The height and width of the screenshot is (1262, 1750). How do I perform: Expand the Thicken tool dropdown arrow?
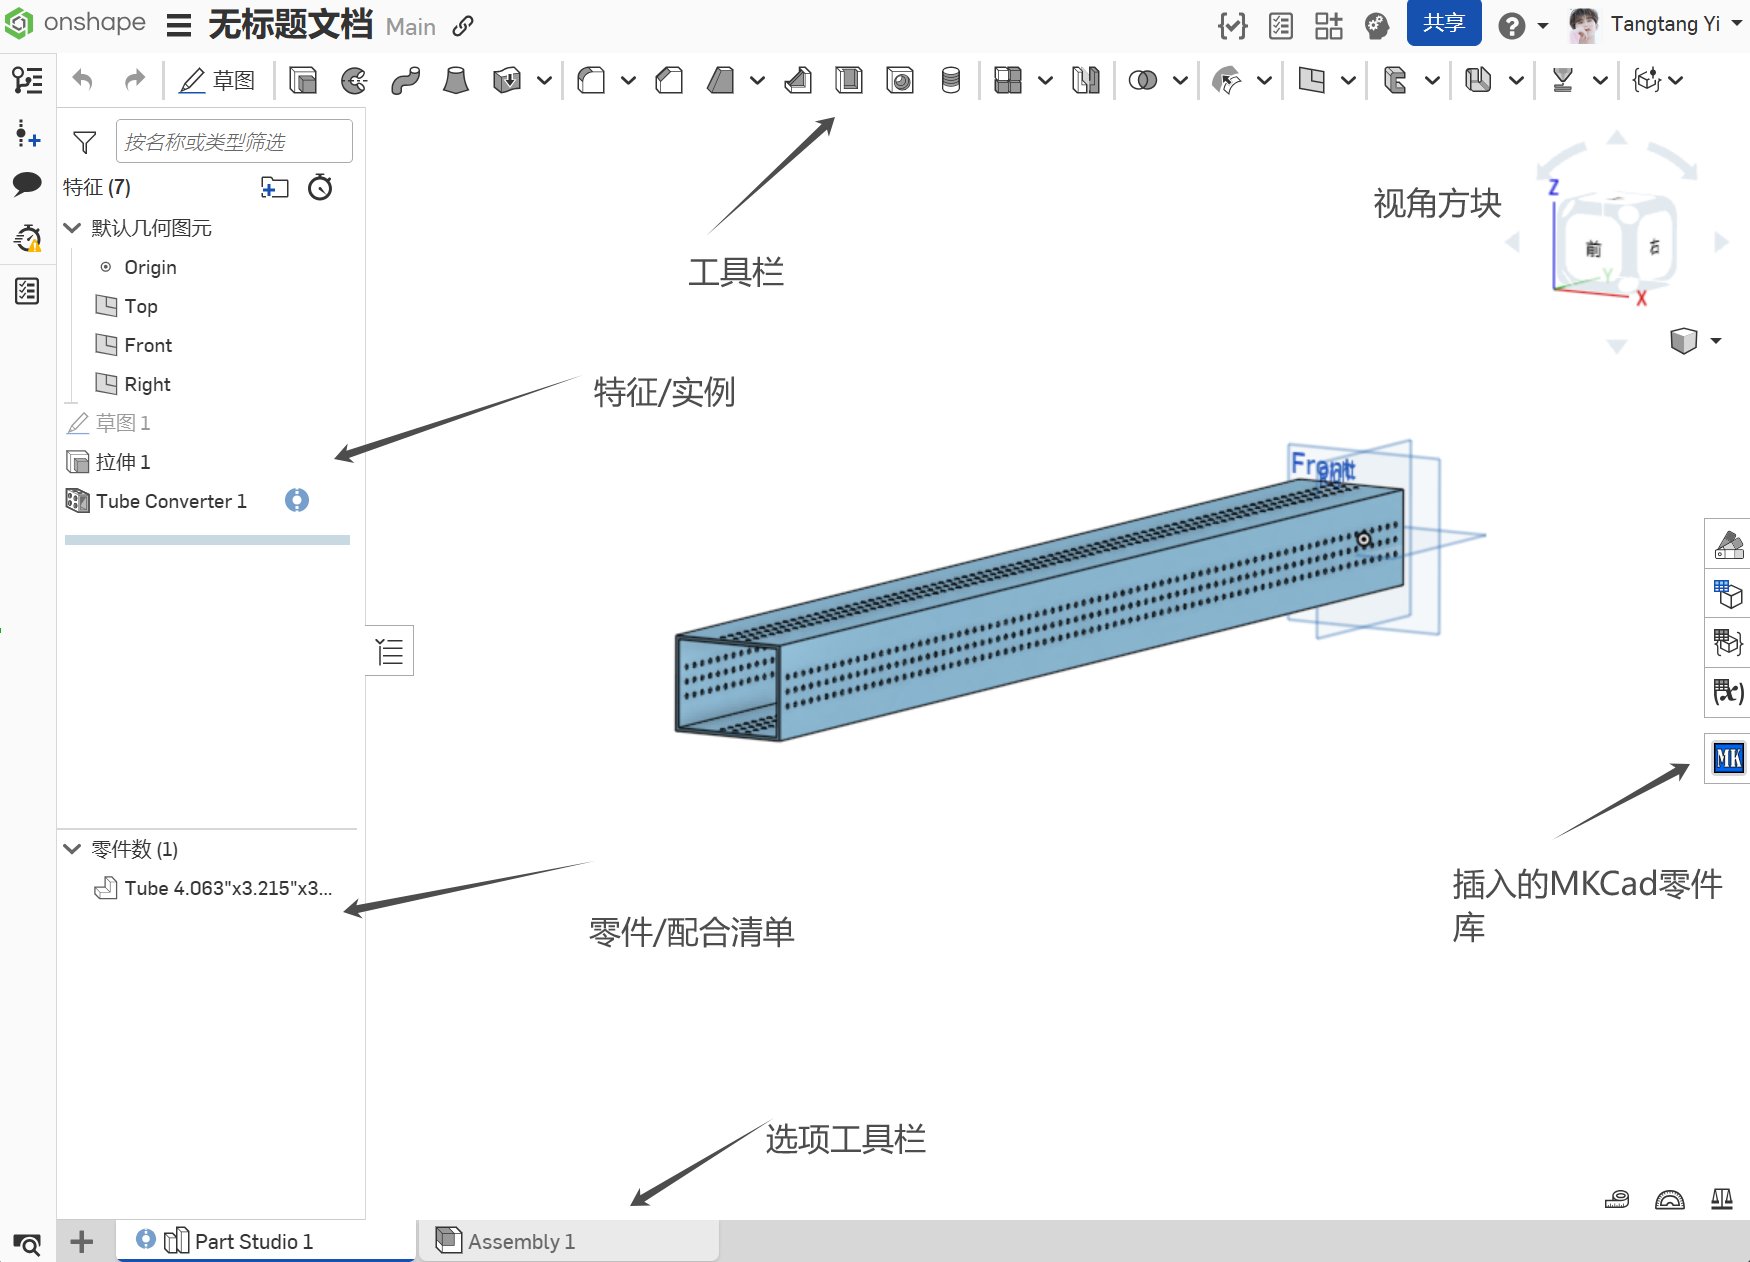(544, 80)
